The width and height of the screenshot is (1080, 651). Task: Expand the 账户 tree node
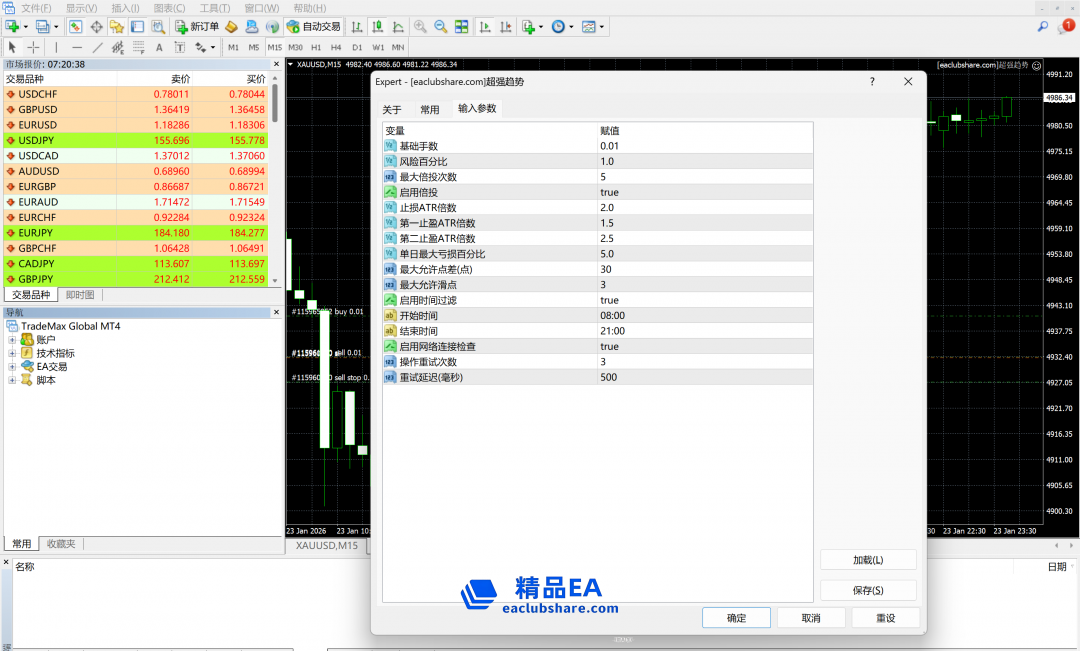tap(12, 340)
